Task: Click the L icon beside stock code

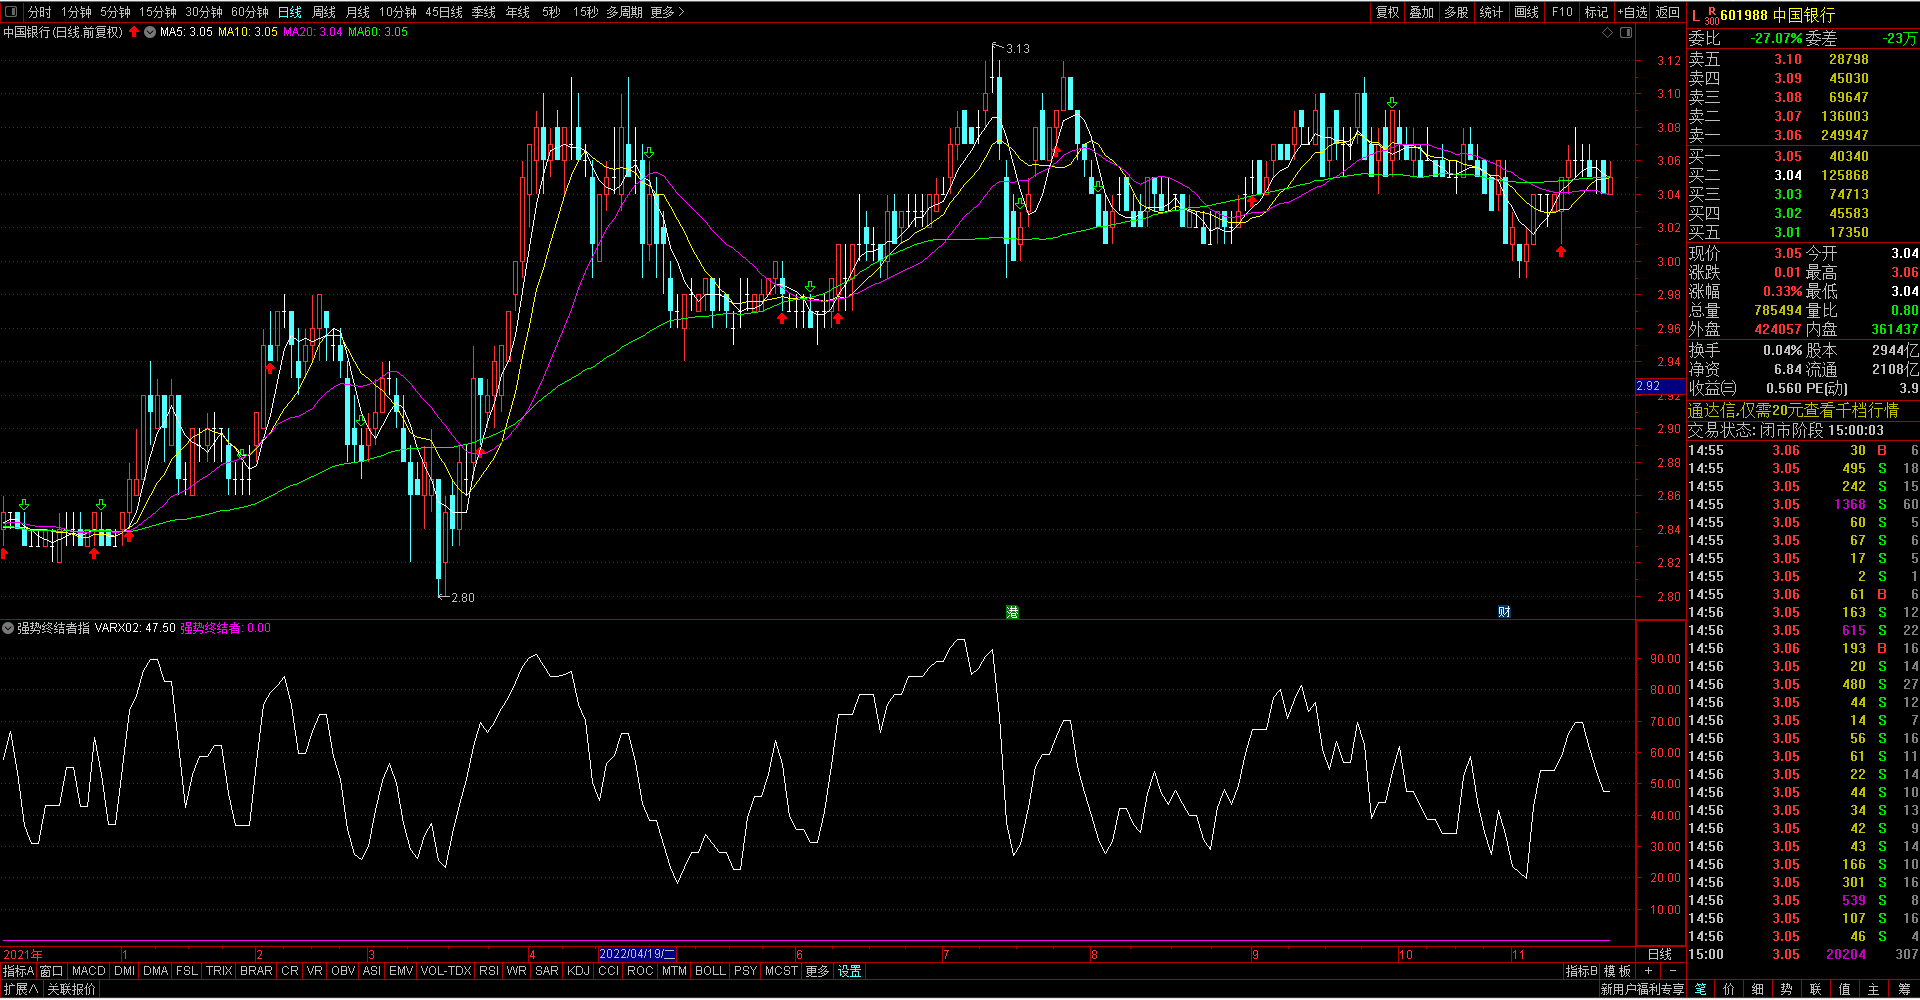Action: pos(1695,15)
